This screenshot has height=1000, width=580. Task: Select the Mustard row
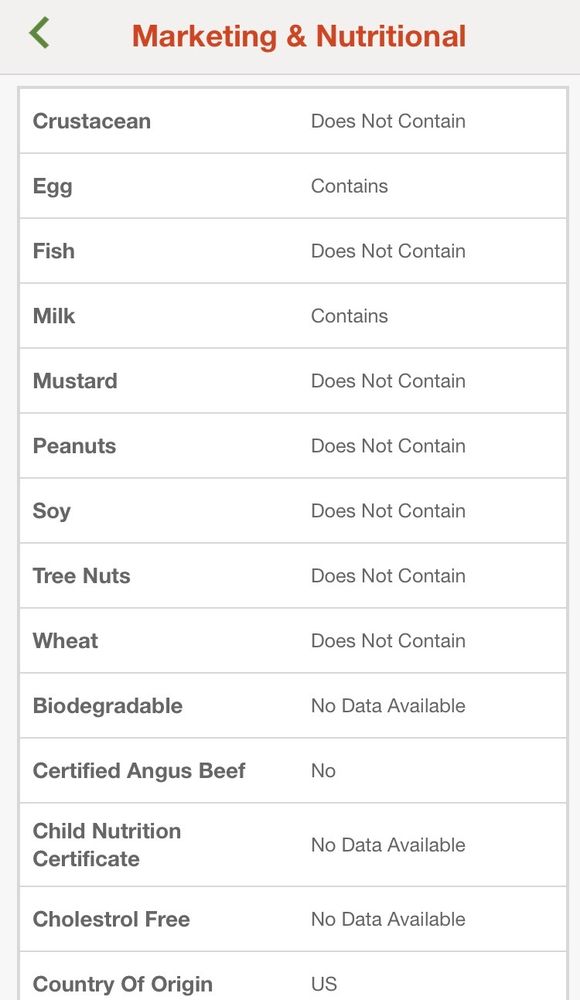[x=293, y=381]
